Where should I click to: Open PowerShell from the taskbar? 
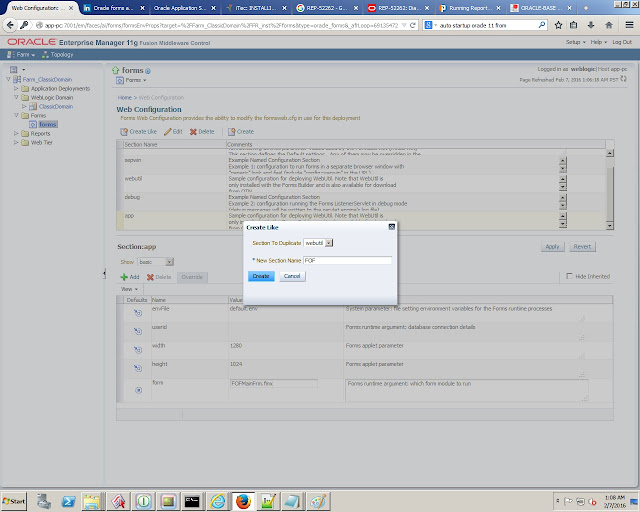(68, 501)
